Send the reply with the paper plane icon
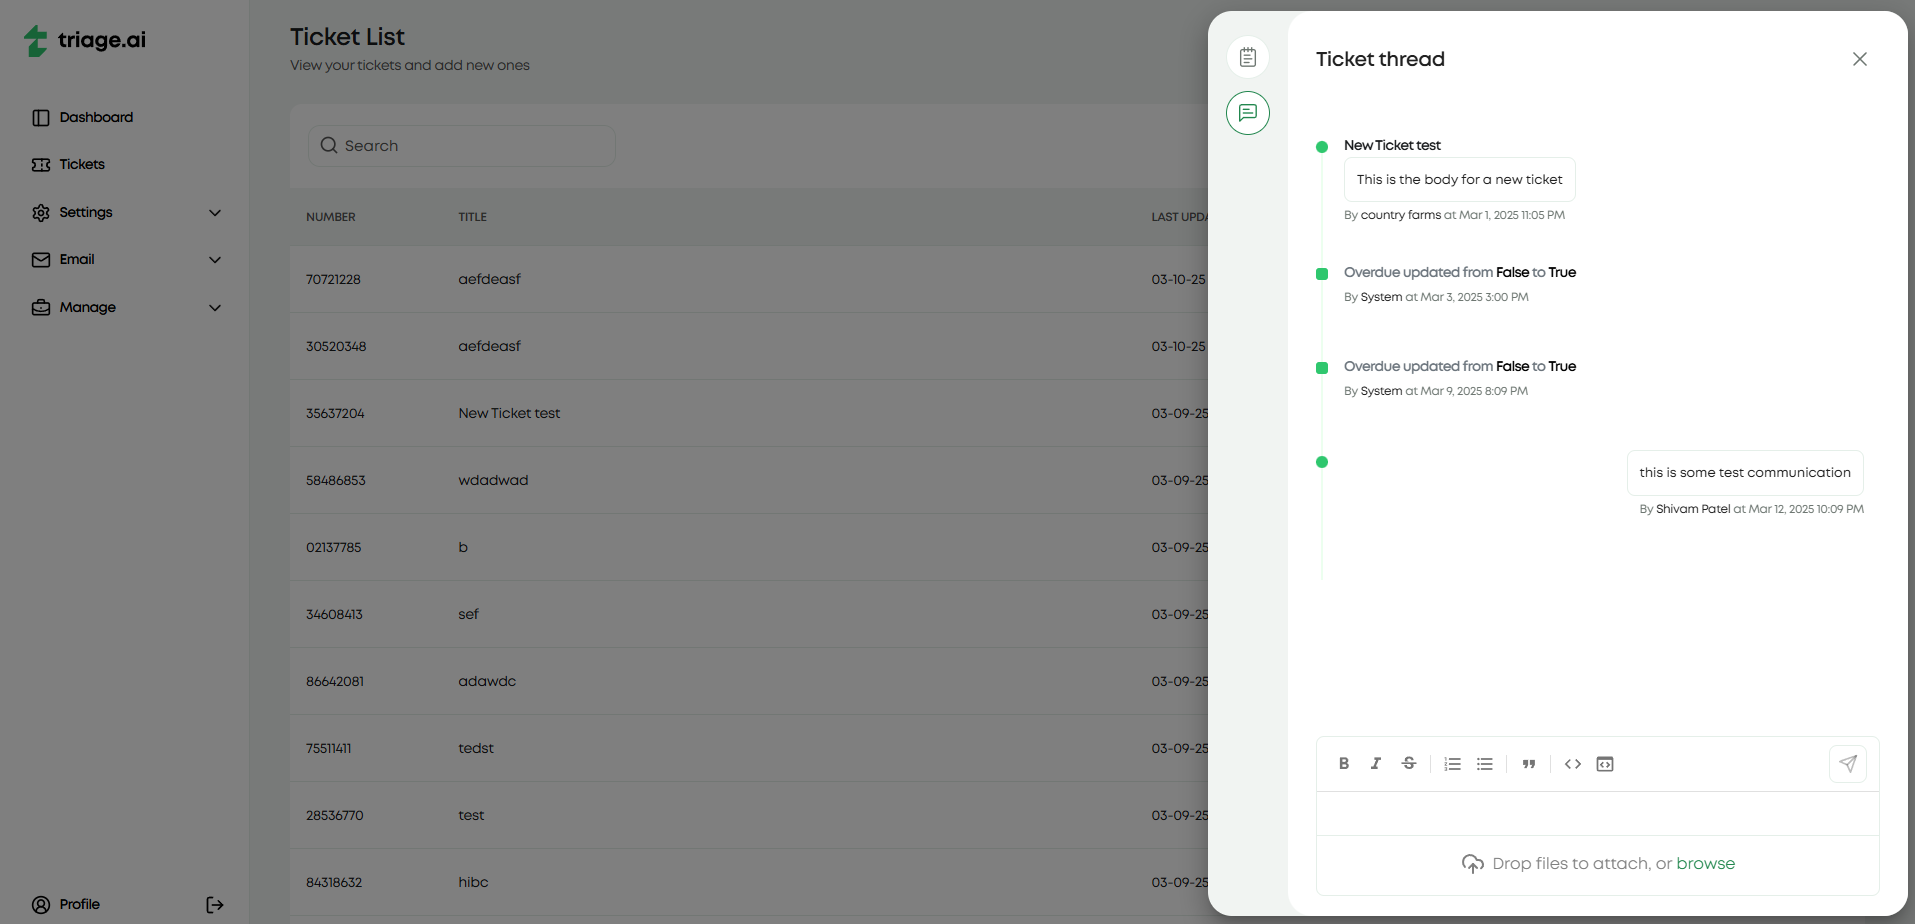This screenshot has height=924, width=1915. (1848, 763)
